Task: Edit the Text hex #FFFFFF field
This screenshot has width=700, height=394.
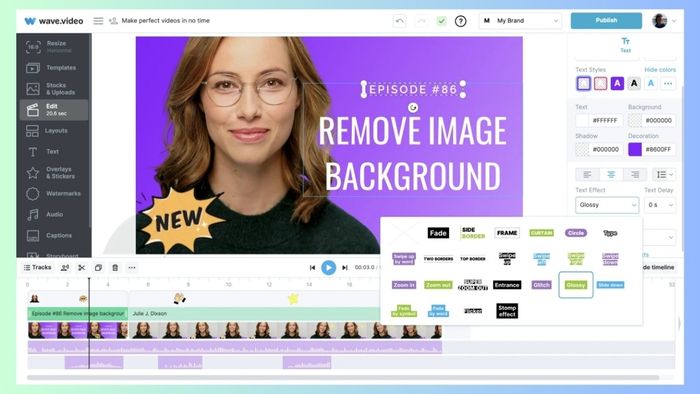Action: 606,120
